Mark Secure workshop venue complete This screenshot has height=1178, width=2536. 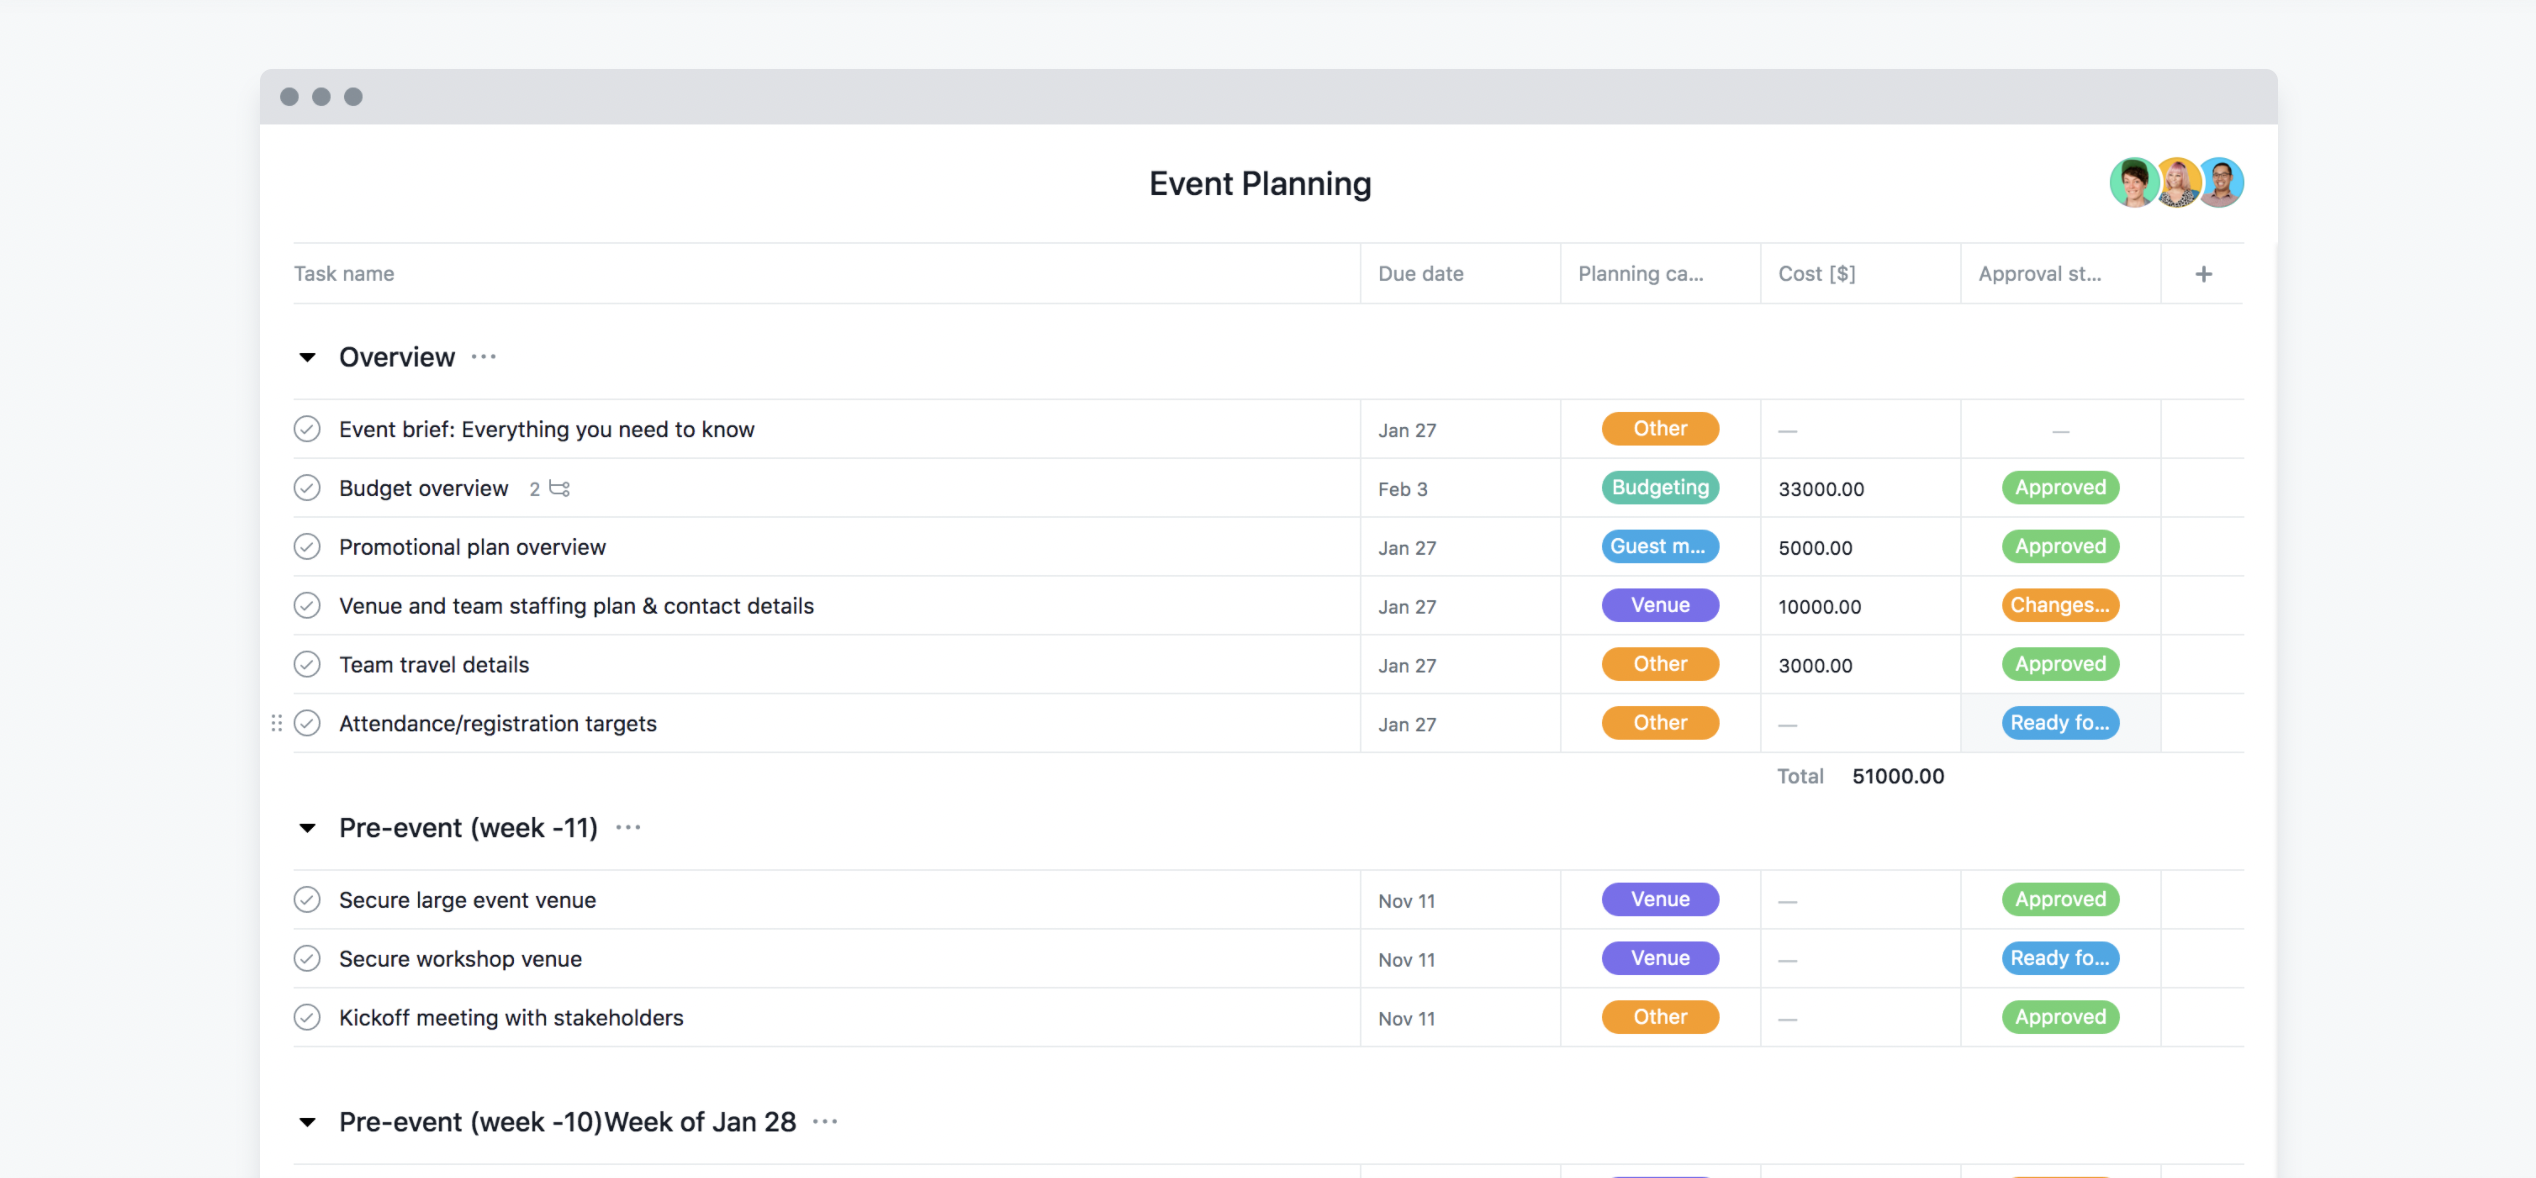[x=307, y=959]
